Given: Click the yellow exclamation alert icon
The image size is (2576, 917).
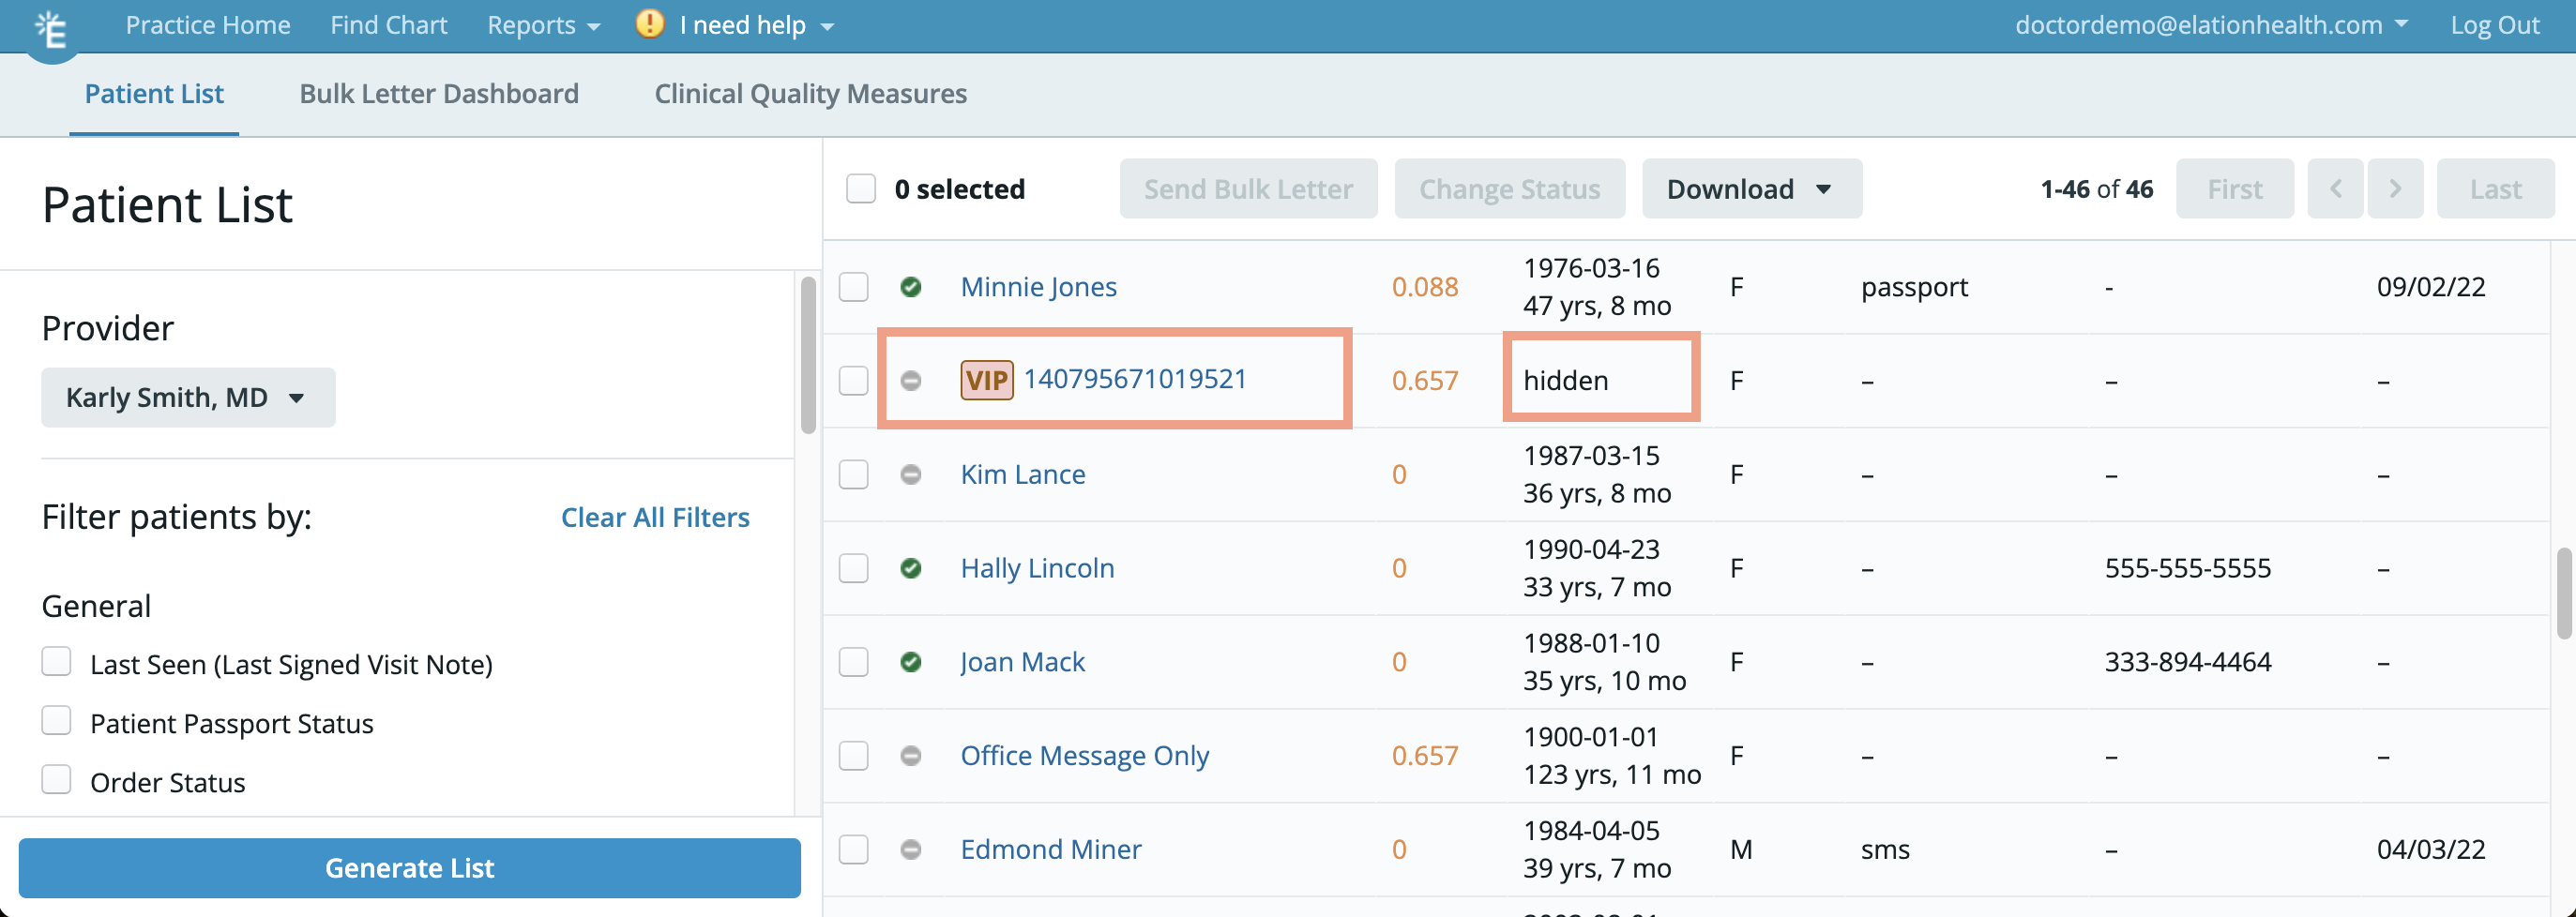Looking at the screenshot, I should point(649,24).
